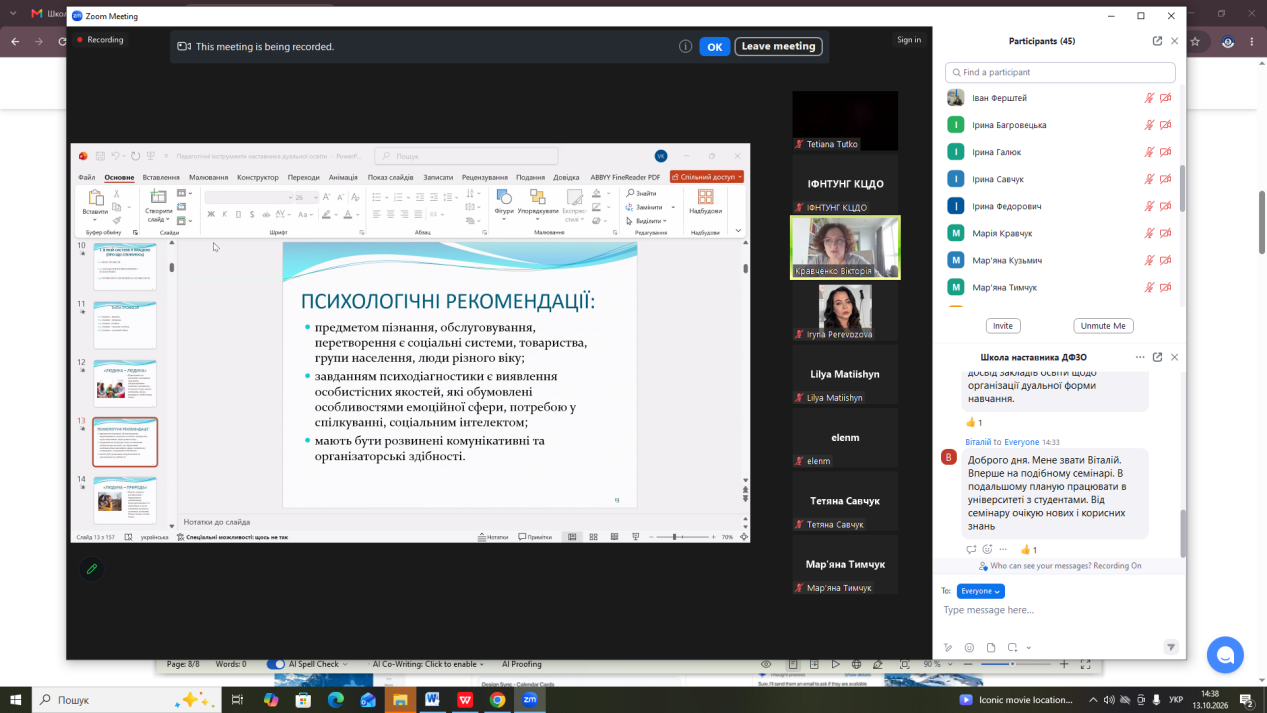Click the green annotation pencil icon
Viewport: 1267px width, 713px height.
click(92, 569)
